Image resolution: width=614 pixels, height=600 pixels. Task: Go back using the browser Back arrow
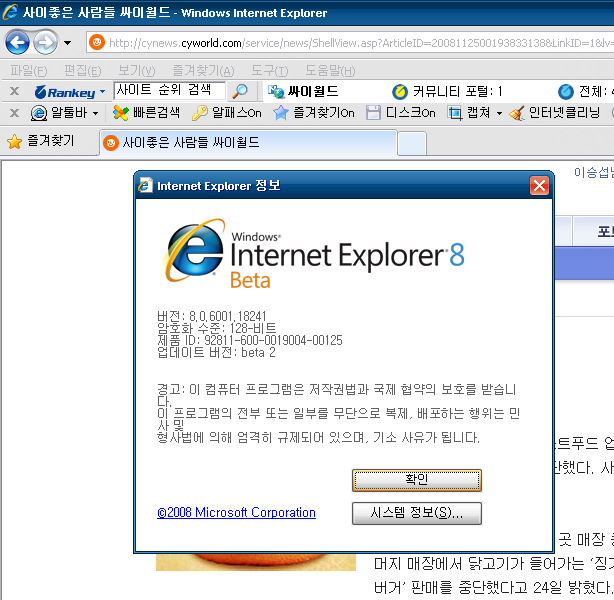(17, 42)
